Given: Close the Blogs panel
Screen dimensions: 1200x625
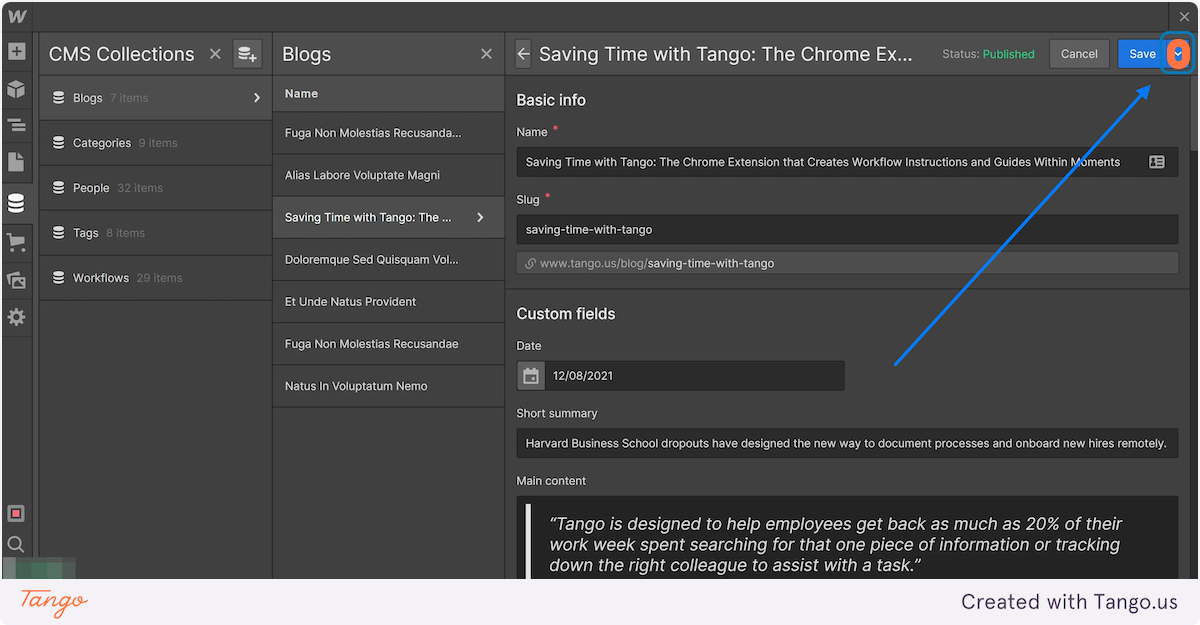Looking at the screenshot, I should click(486, 54).
